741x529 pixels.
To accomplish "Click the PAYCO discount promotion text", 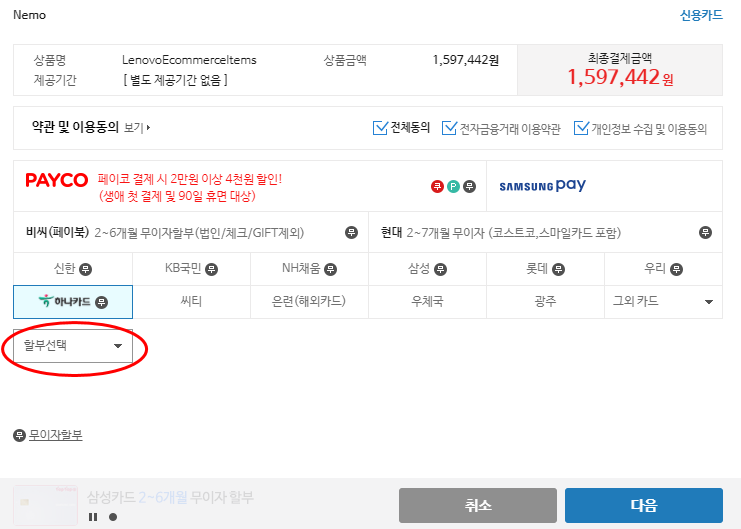I will click(x=190, y=187).
